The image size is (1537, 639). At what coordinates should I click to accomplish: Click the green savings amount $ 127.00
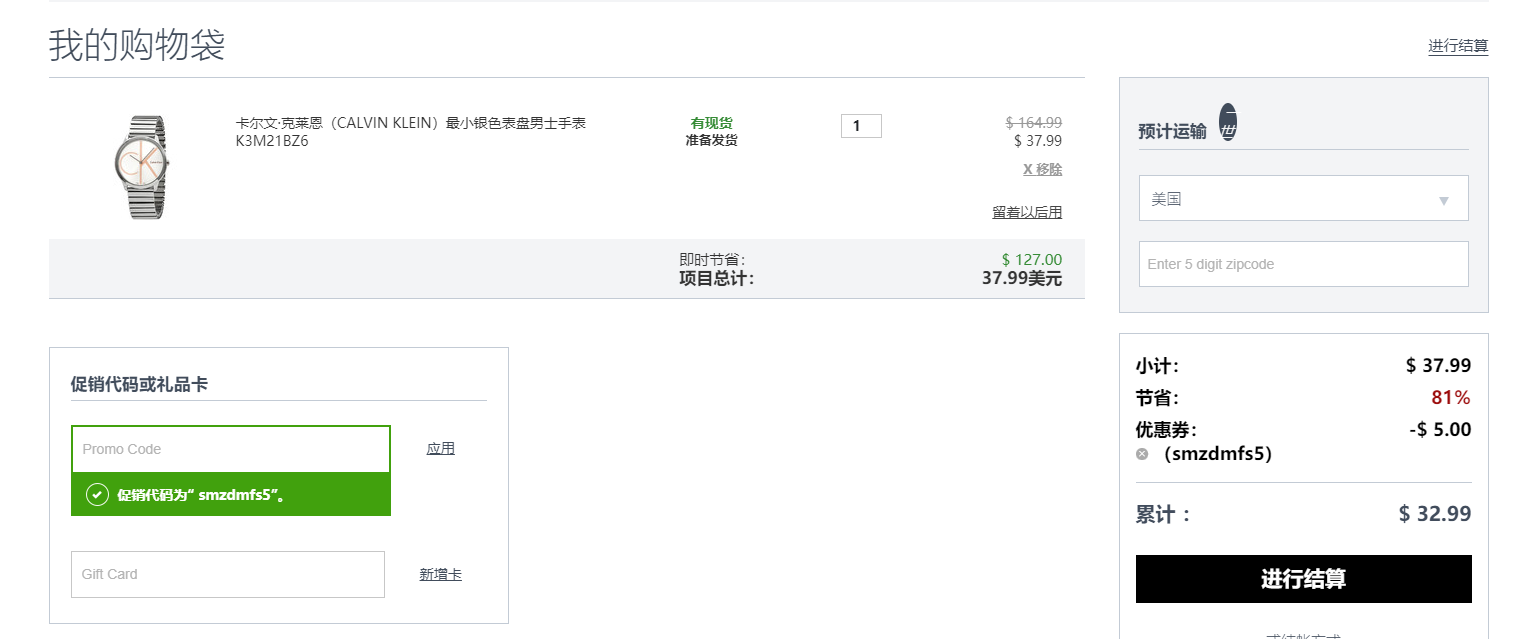[x=1032, y=260]
